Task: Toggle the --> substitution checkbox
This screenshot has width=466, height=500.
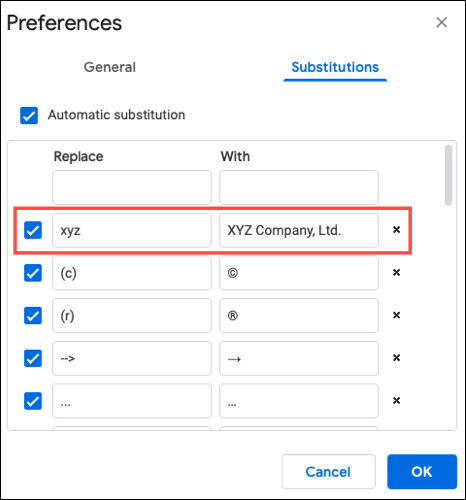Action: pyautogui.click(x=33, y=358)
